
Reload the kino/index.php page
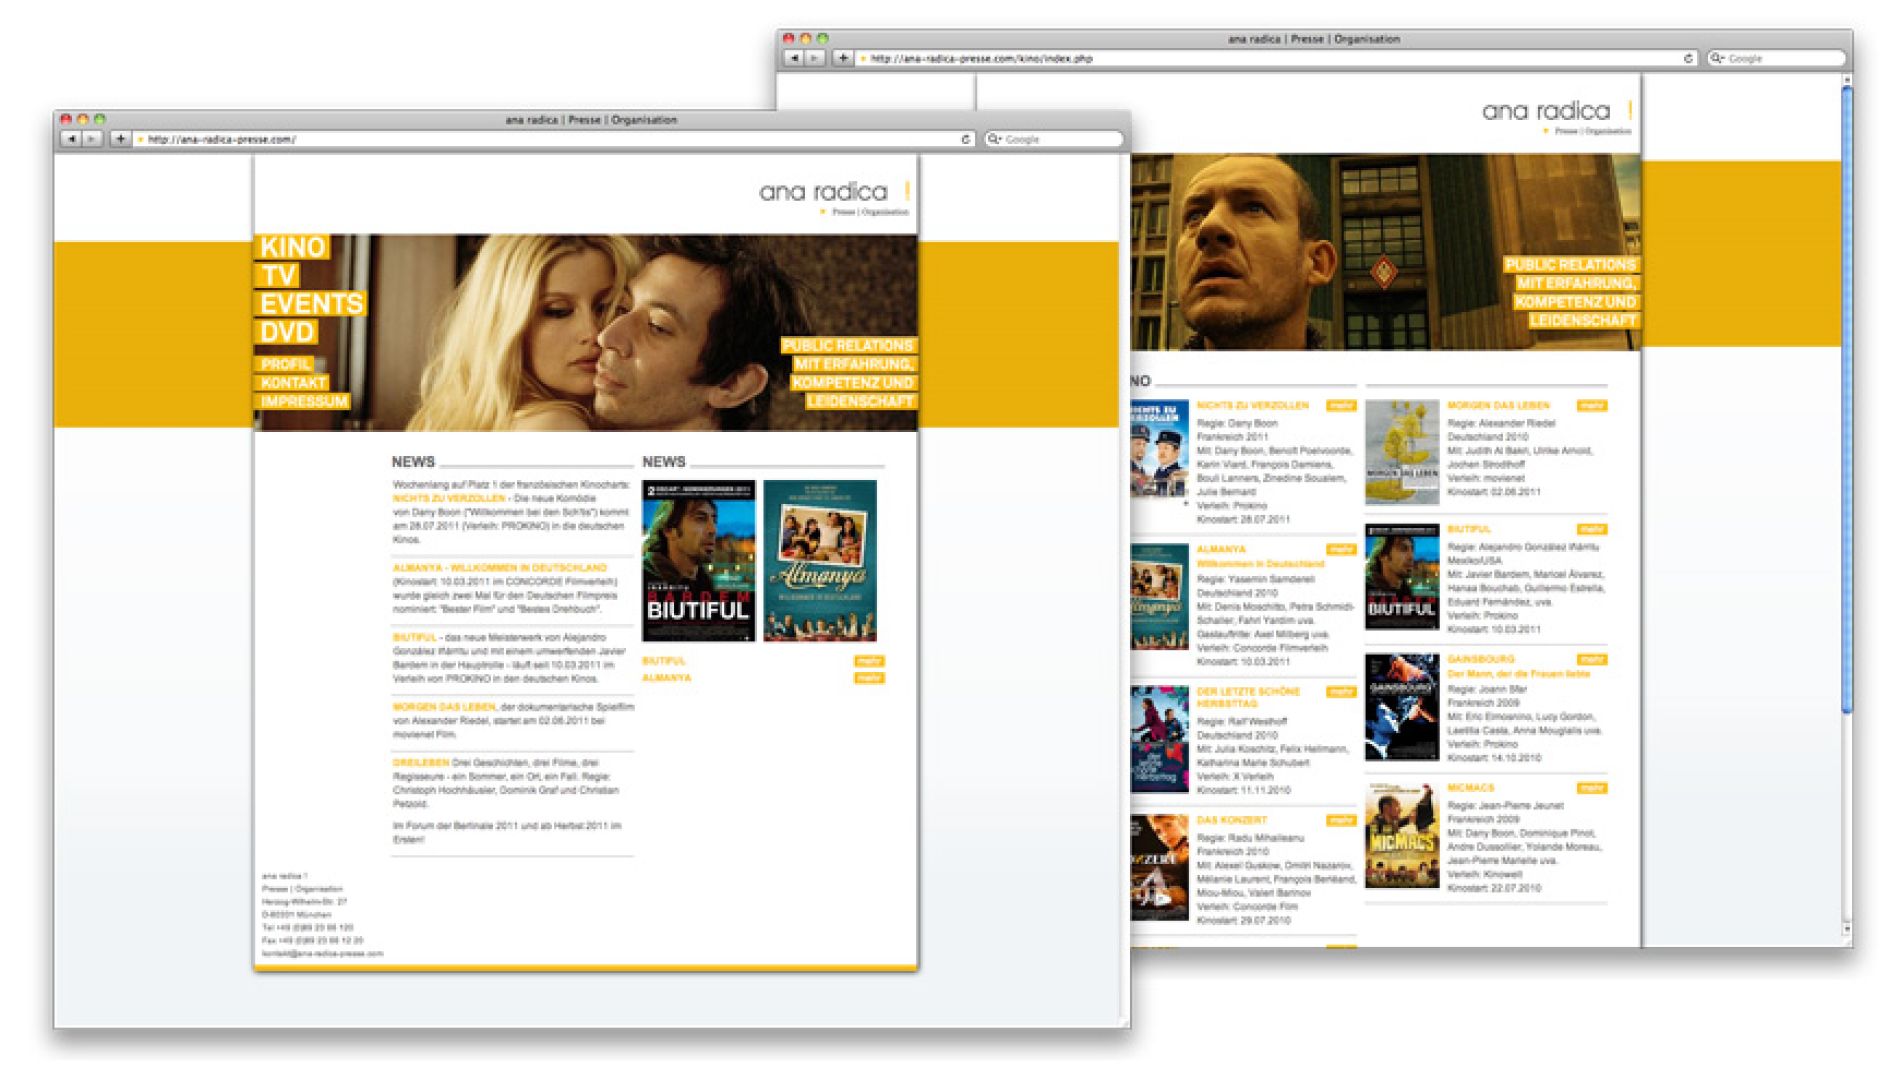pyautogui.click(x=1688, y=58)
